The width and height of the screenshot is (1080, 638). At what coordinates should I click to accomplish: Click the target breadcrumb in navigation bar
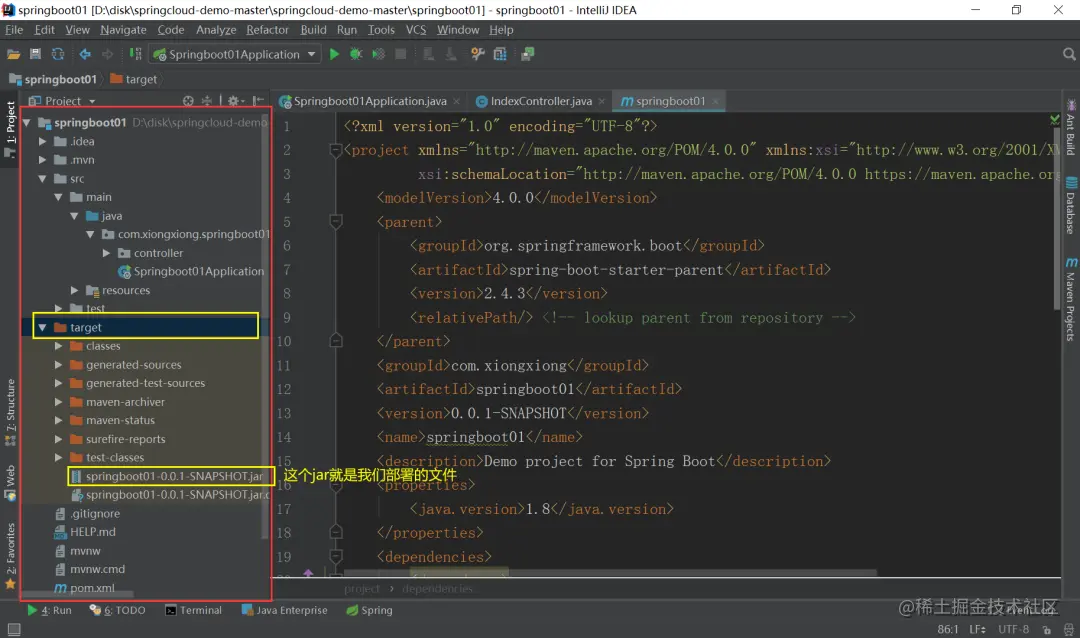coord(134,79)
